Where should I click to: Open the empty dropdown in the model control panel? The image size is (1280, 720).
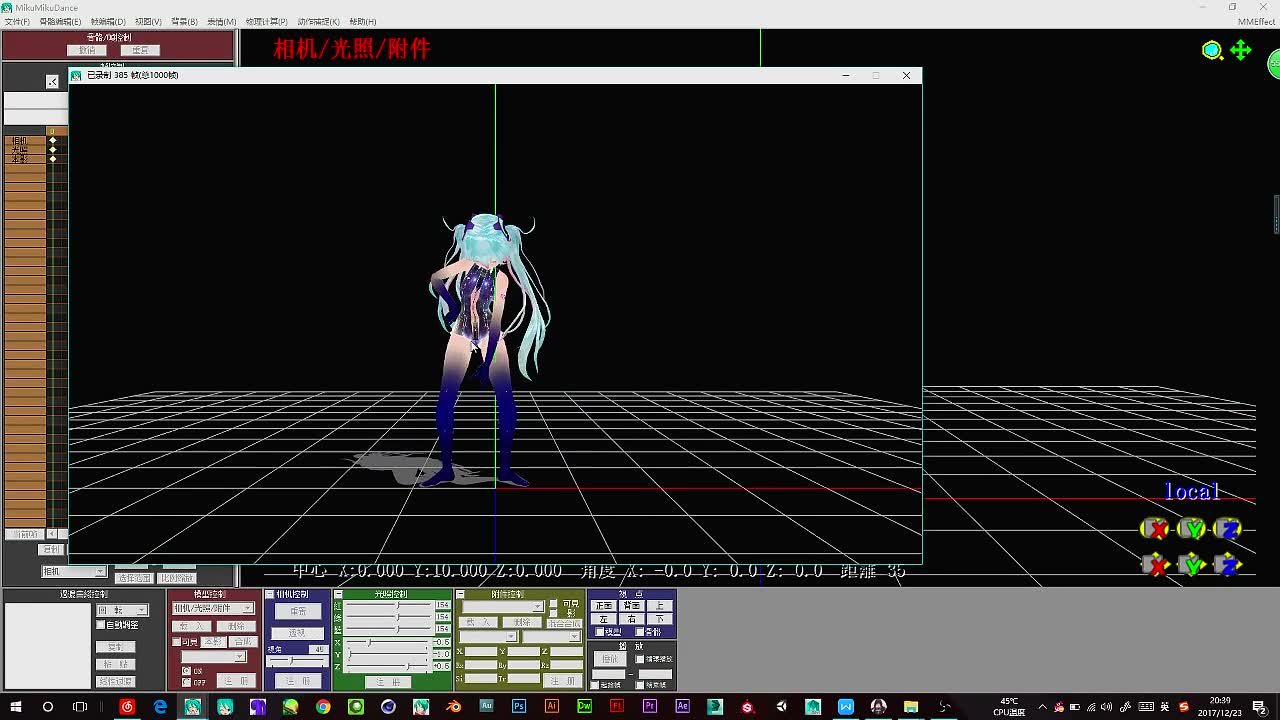click(x=214, y=657)
